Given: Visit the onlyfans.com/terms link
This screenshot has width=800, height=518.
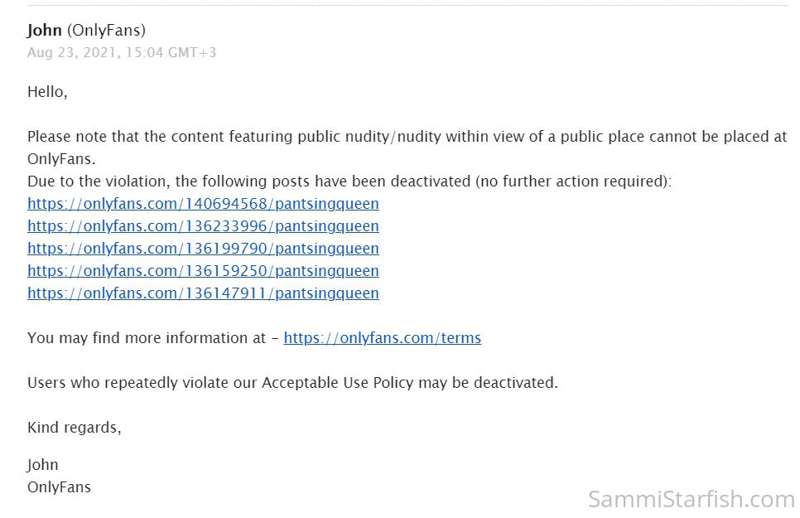Looking at the screenshot, I should [382, 338].
